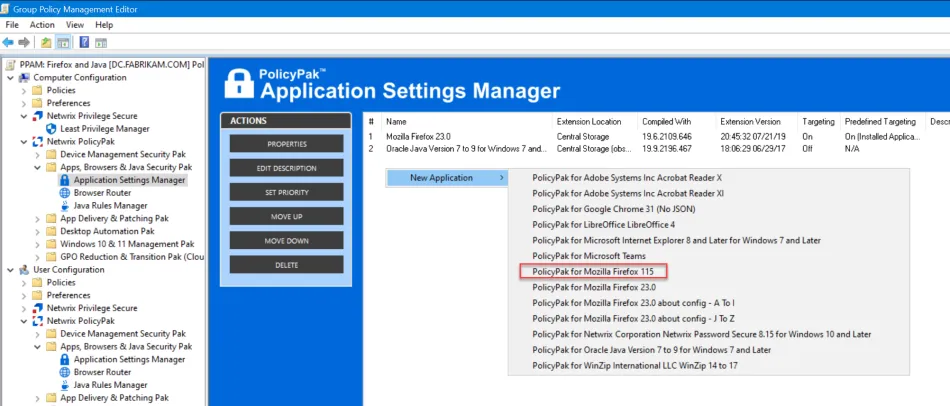Click Browser Router globe icon under Computer Configuration
950x406 pixels.
point(65,193)
